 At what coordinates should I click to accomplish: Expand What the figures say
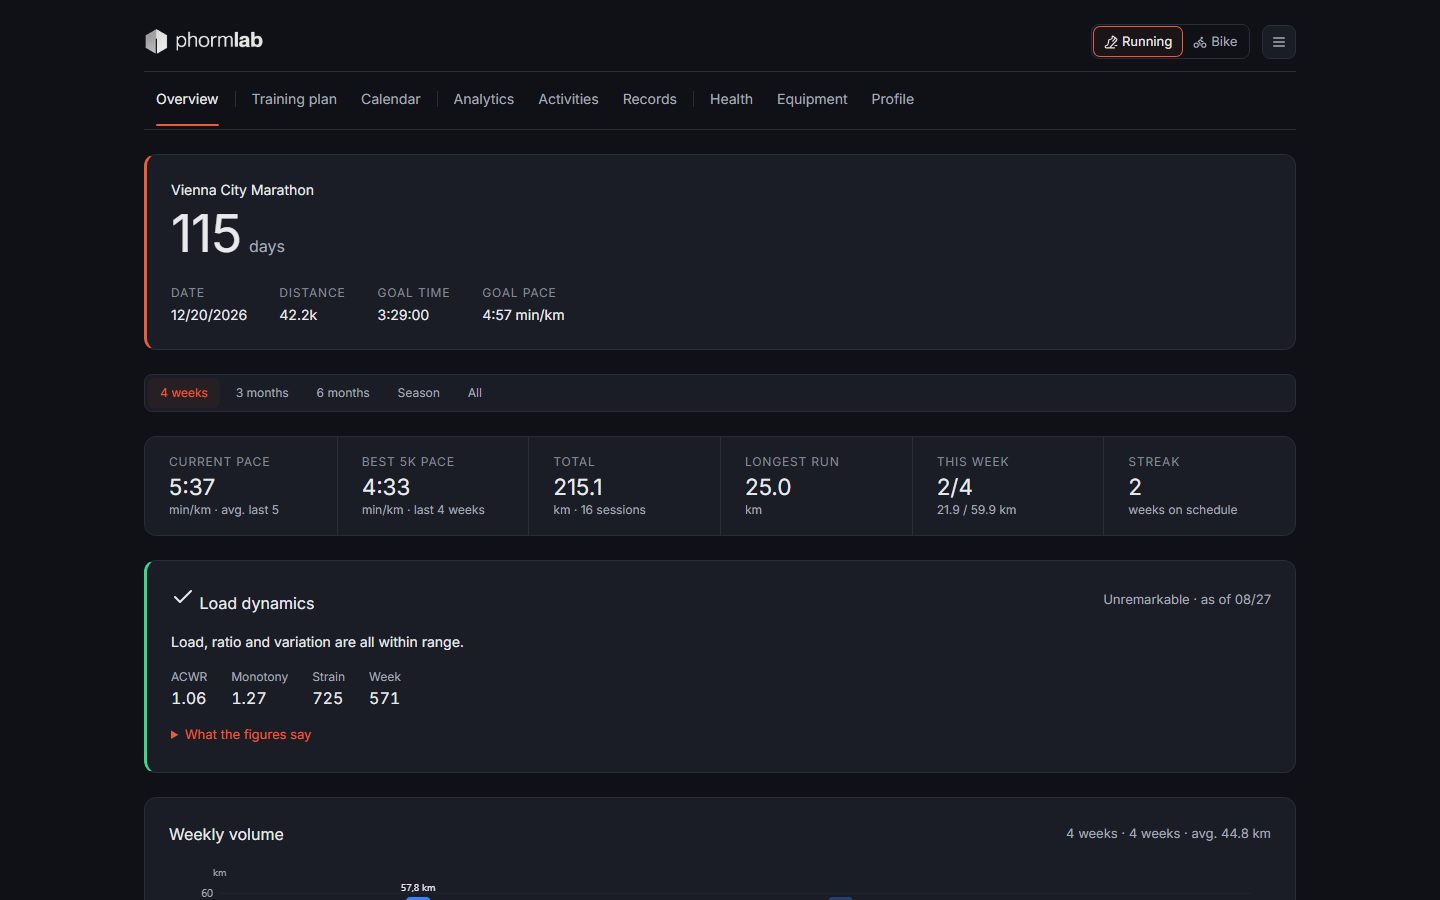coord(241,734)
